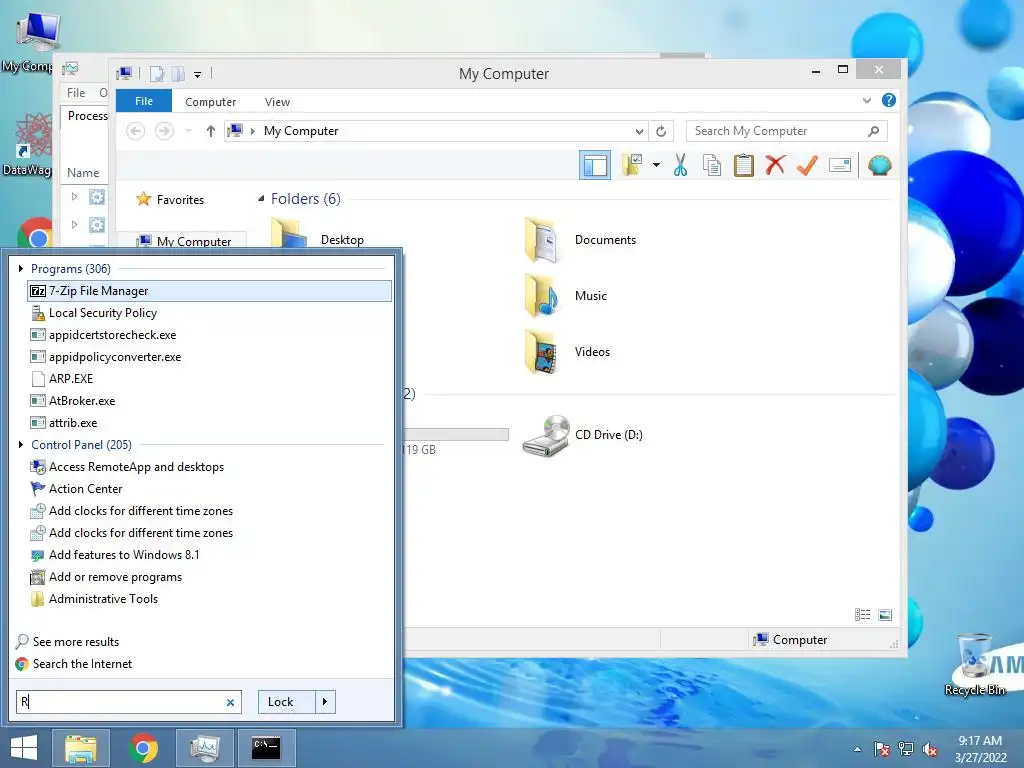This screenshot has width=1024, height=768.
Task: Open the Desktop folder
Action: pos(317,235)
